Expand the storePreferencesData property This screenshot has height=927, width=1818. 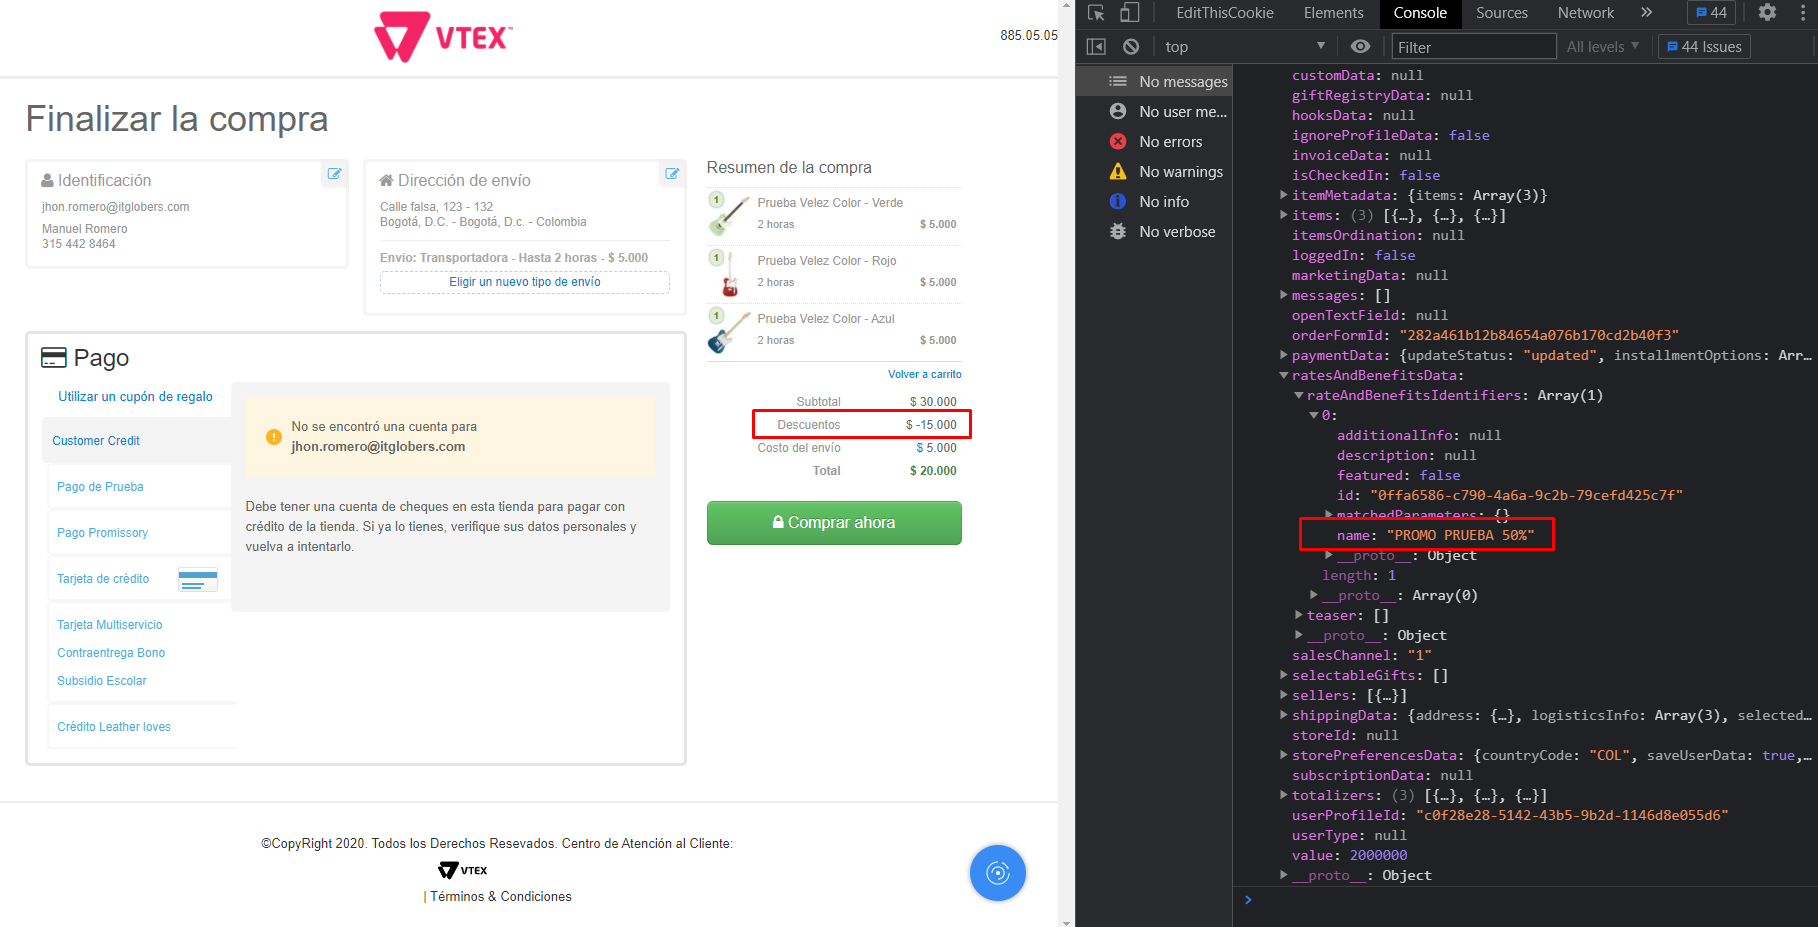[x=1284, y=755]
